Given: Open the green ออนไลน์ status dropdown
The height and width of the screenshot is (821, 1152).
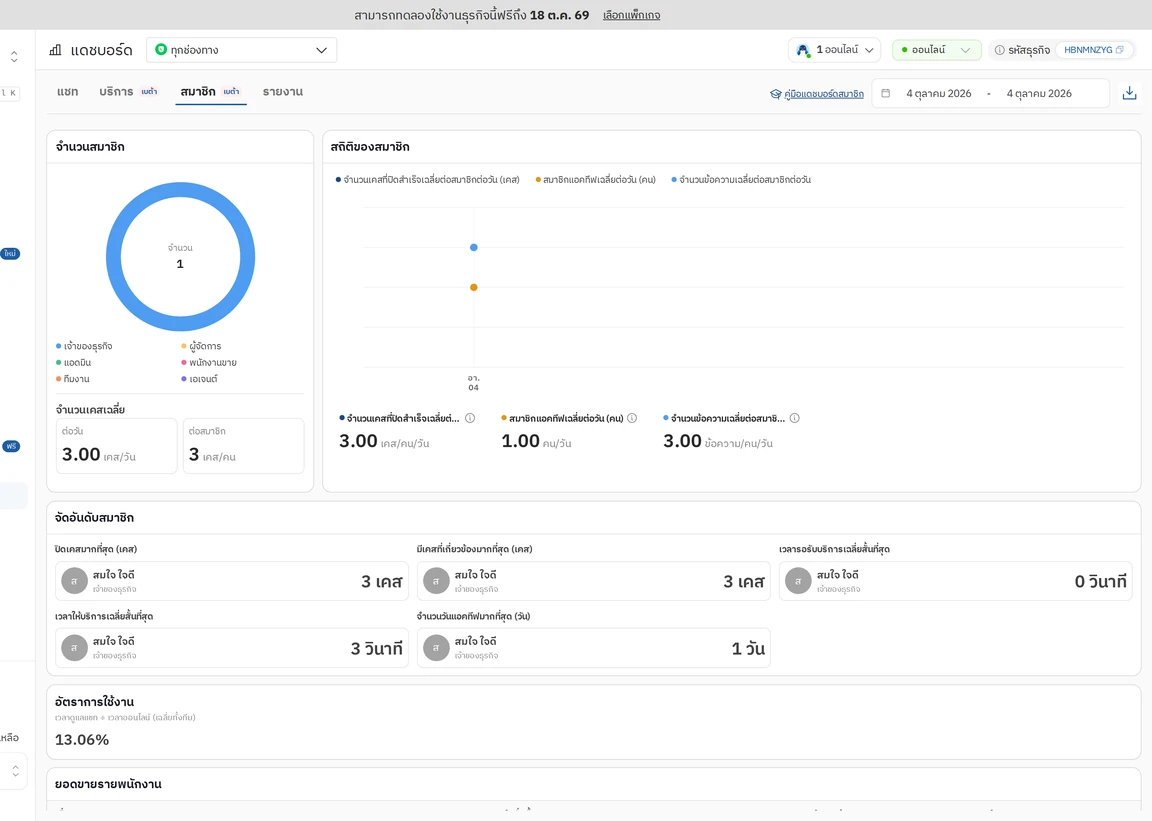Looking at the screenshot, I should coord(937,50).
